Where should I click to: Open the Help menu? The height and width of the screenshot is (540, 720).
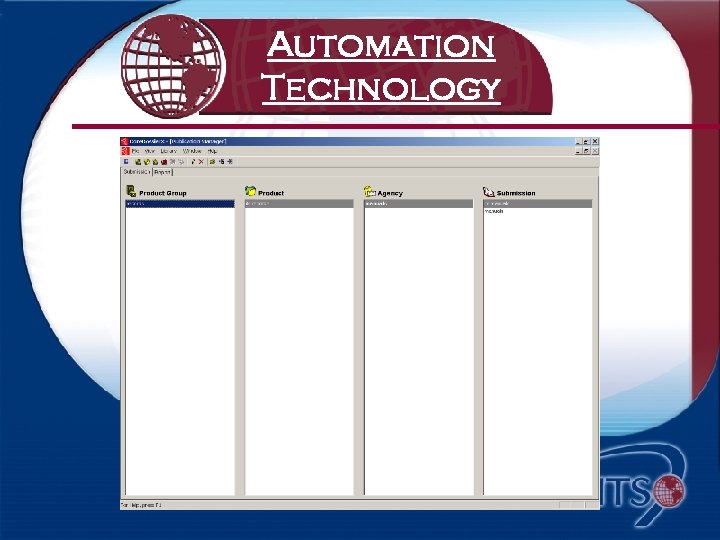pos(212,151)
